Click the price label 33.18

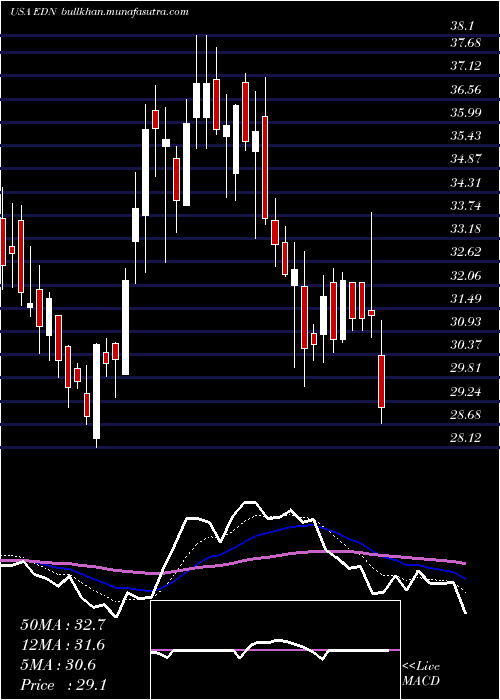pos(466,229)
